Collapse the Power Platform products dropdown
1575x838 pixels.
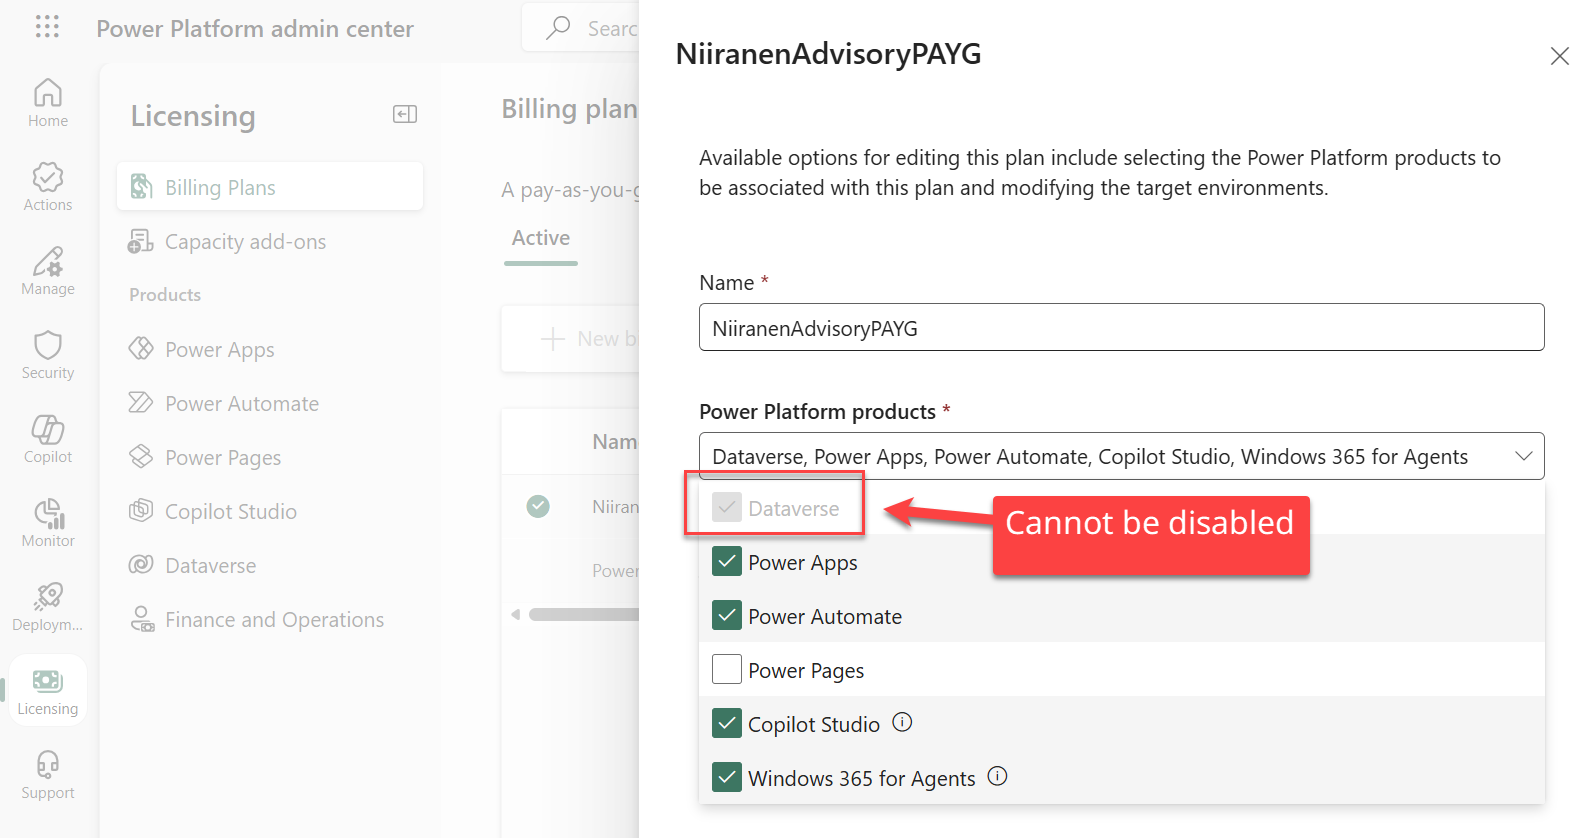tap(1121, 456)
